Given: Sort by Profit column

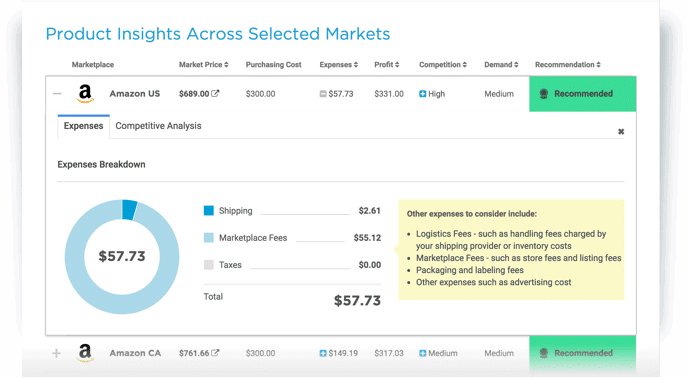Looking at the screenshot, I should [x=387, y=65].
